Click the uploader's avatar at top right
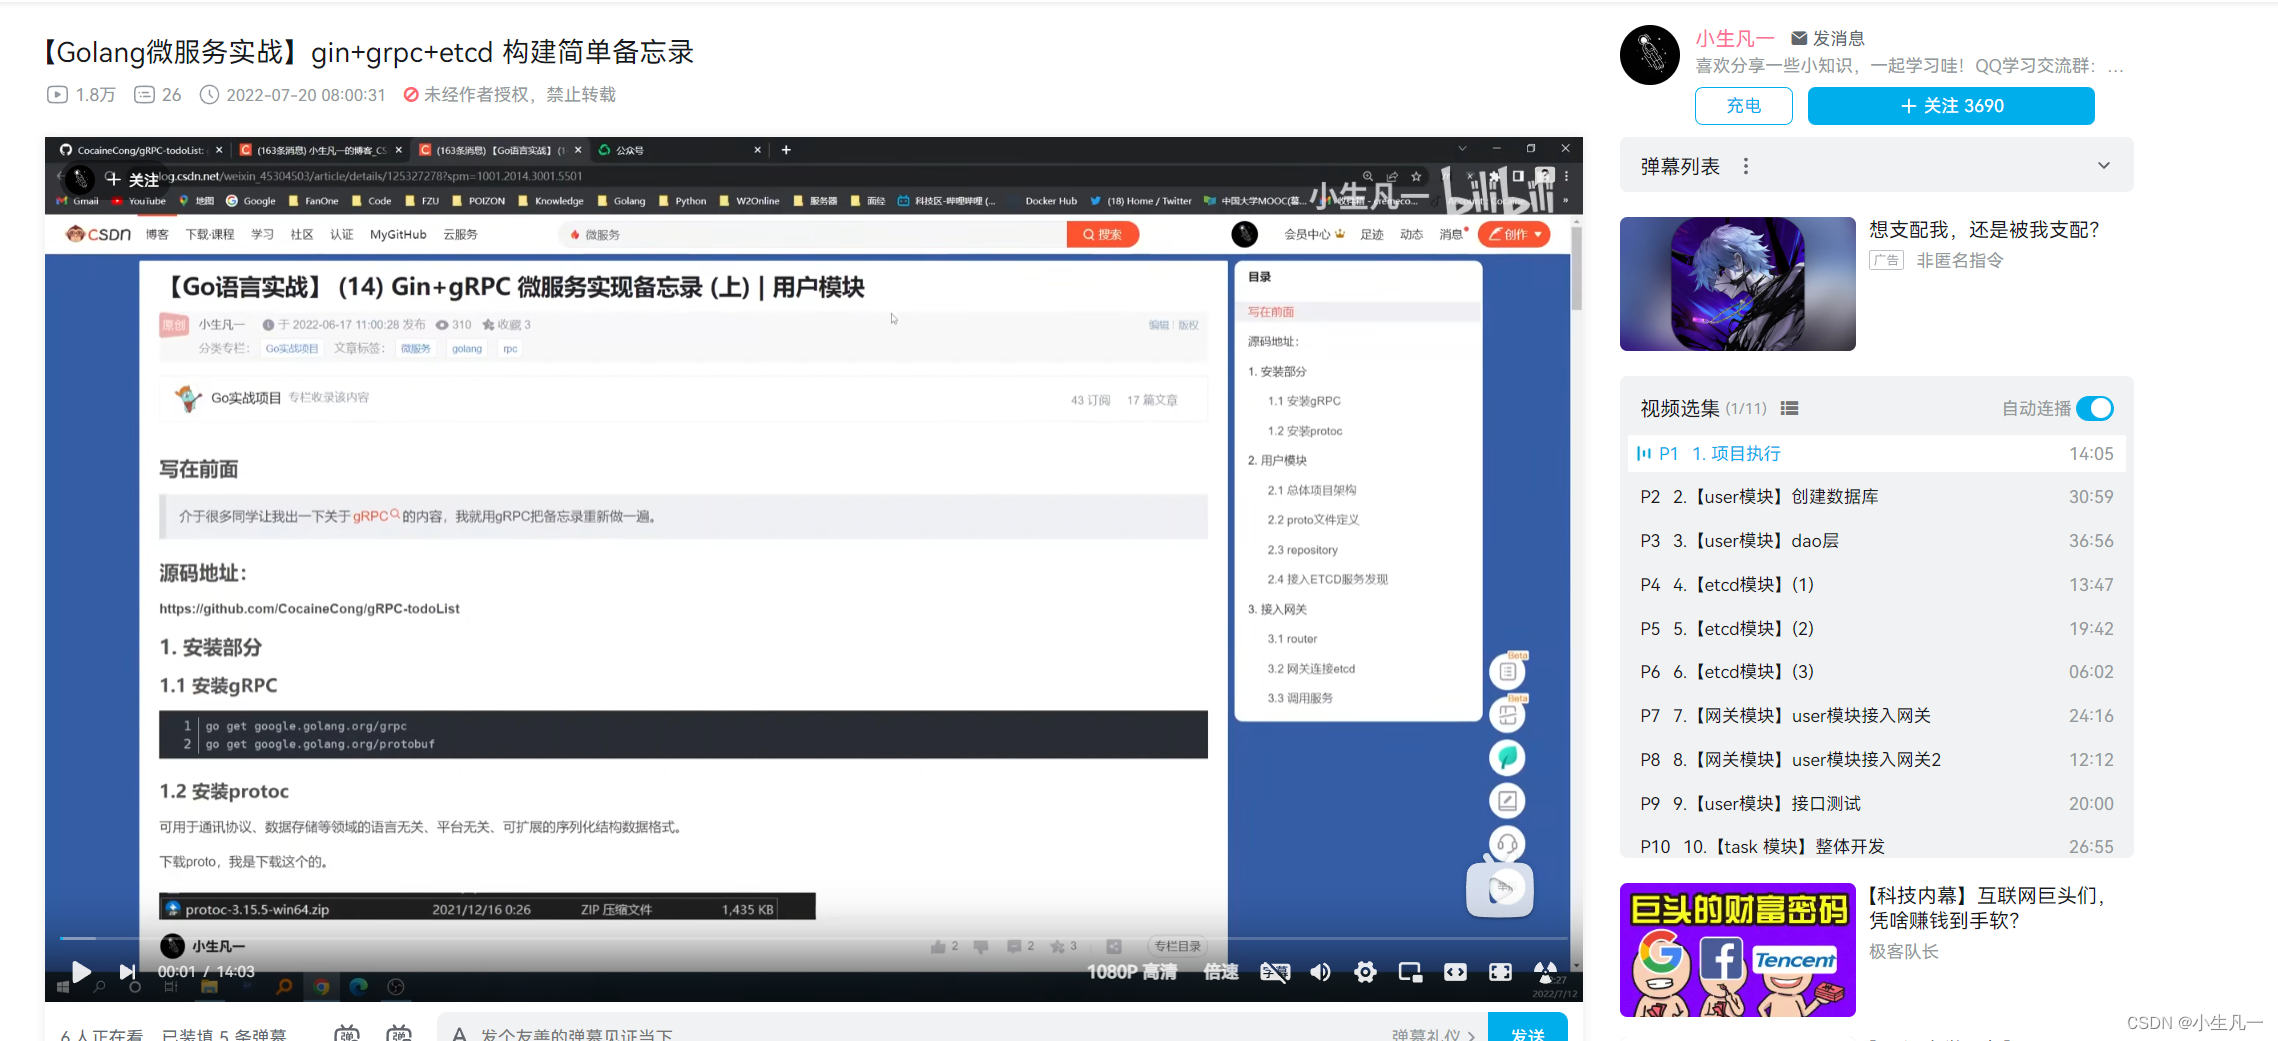 coord(1650,55)
